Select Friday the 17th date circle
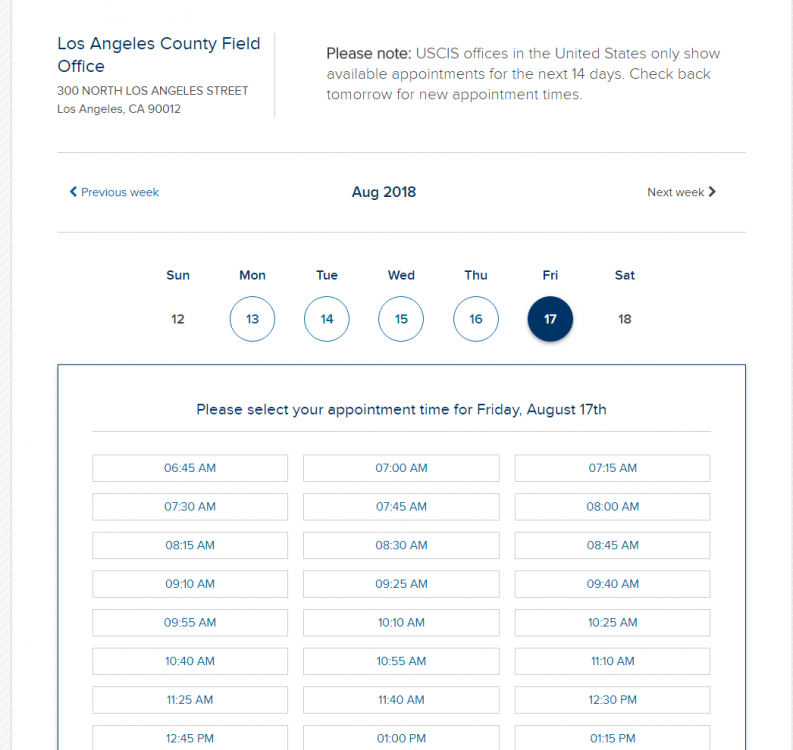The width and height of the screenshot is (793, 750). [550, 319]
